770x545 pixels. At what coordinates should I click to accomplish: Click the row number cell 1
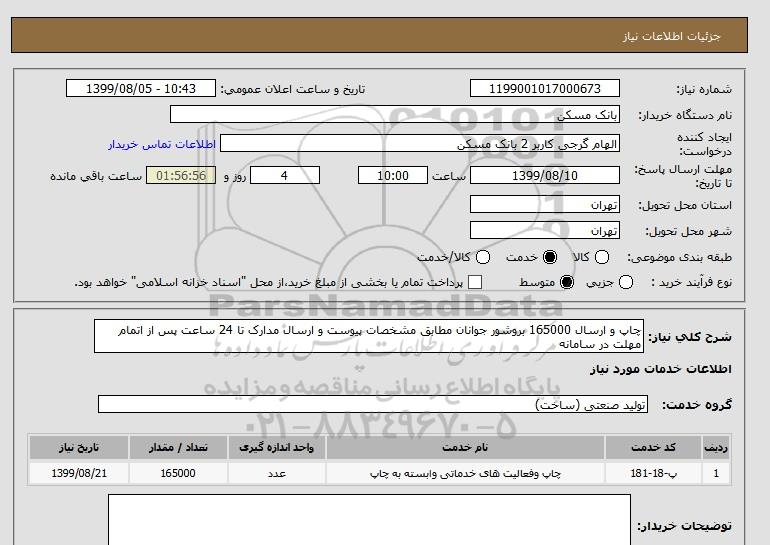(x=716, y=473)
